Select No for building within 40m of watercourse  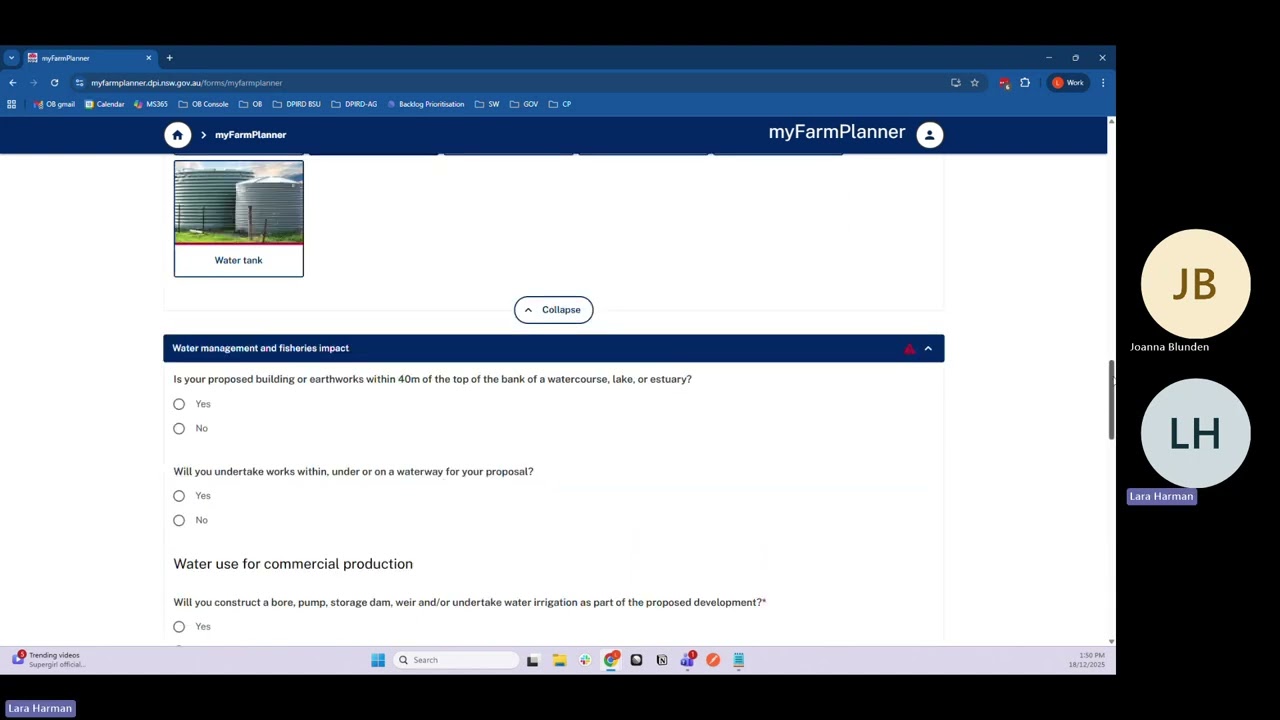(x=179, y=428)
